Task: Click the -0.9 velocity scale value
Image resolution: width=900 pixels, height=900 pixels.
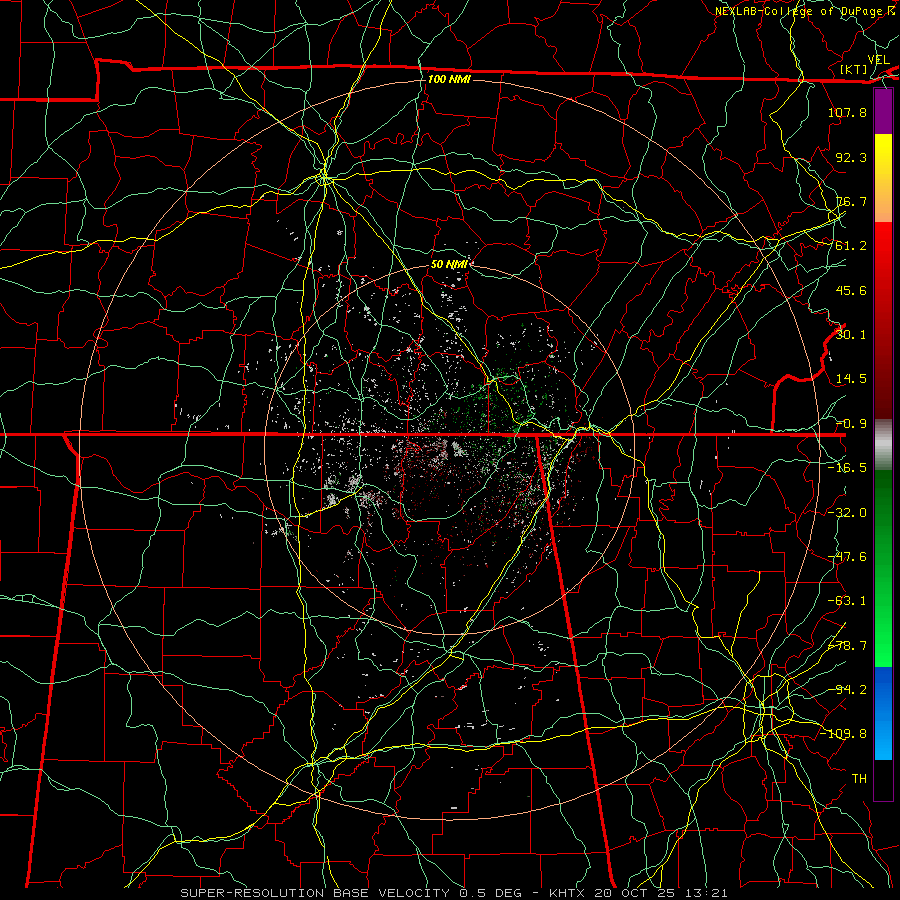Action: (851, 424)
